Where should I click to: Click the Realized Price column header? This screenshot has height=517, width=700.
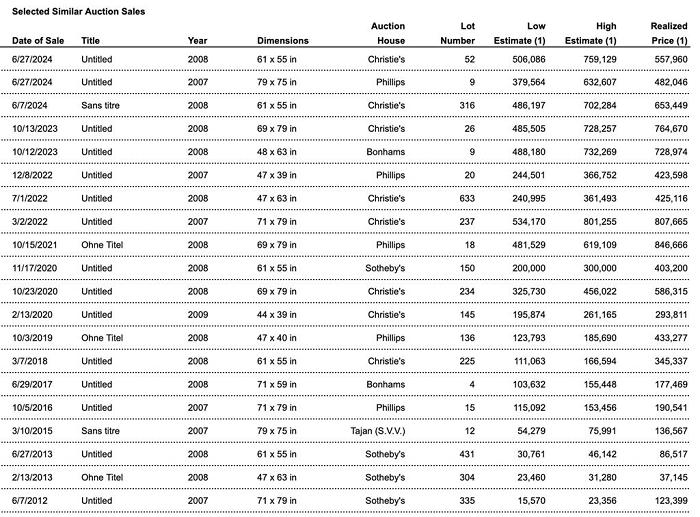pyautogui.click(x=669, y=33)
